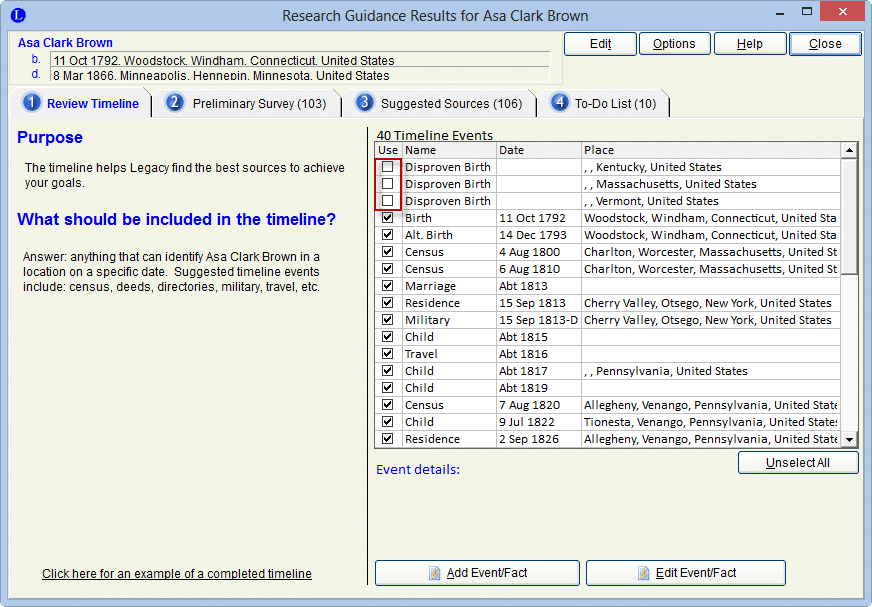Screen dimensions: 872x607
Task: Click the Use column header
Action: (x=388, y=150)
